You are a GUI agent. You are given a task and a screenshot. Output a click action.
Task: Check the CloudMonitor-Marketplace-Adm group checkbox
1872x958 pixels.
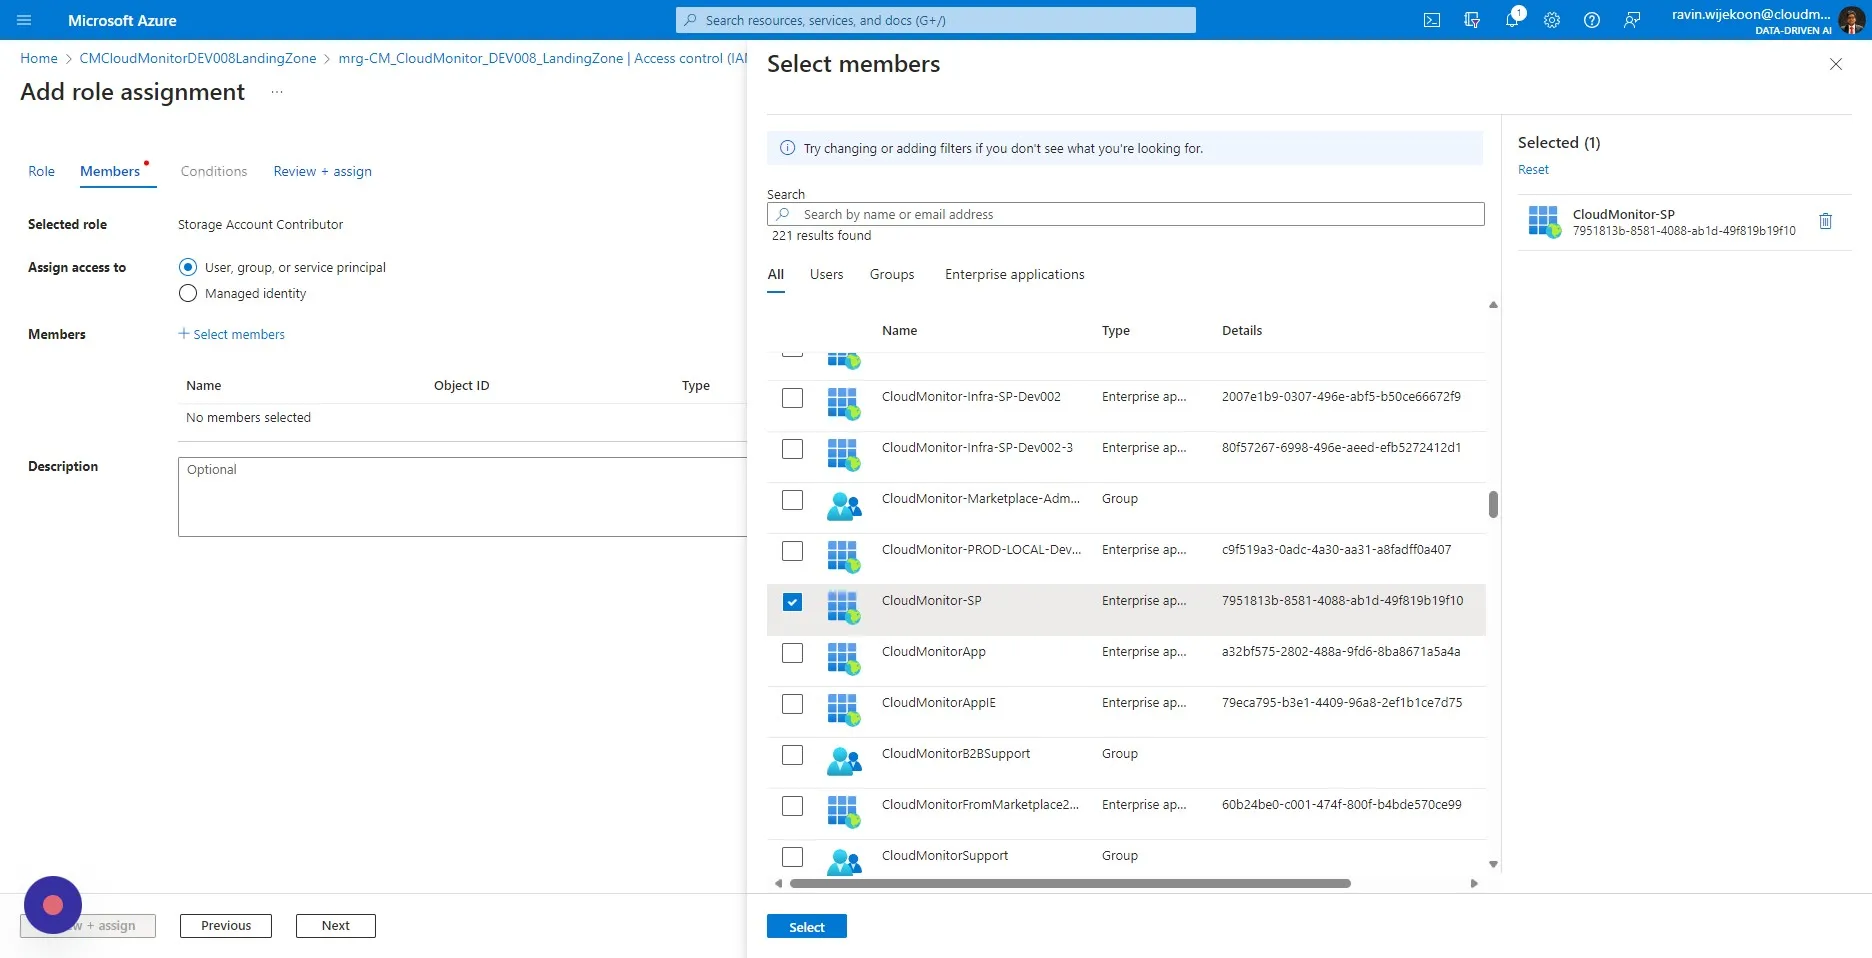pyautogui.click(x=792, y=500)
